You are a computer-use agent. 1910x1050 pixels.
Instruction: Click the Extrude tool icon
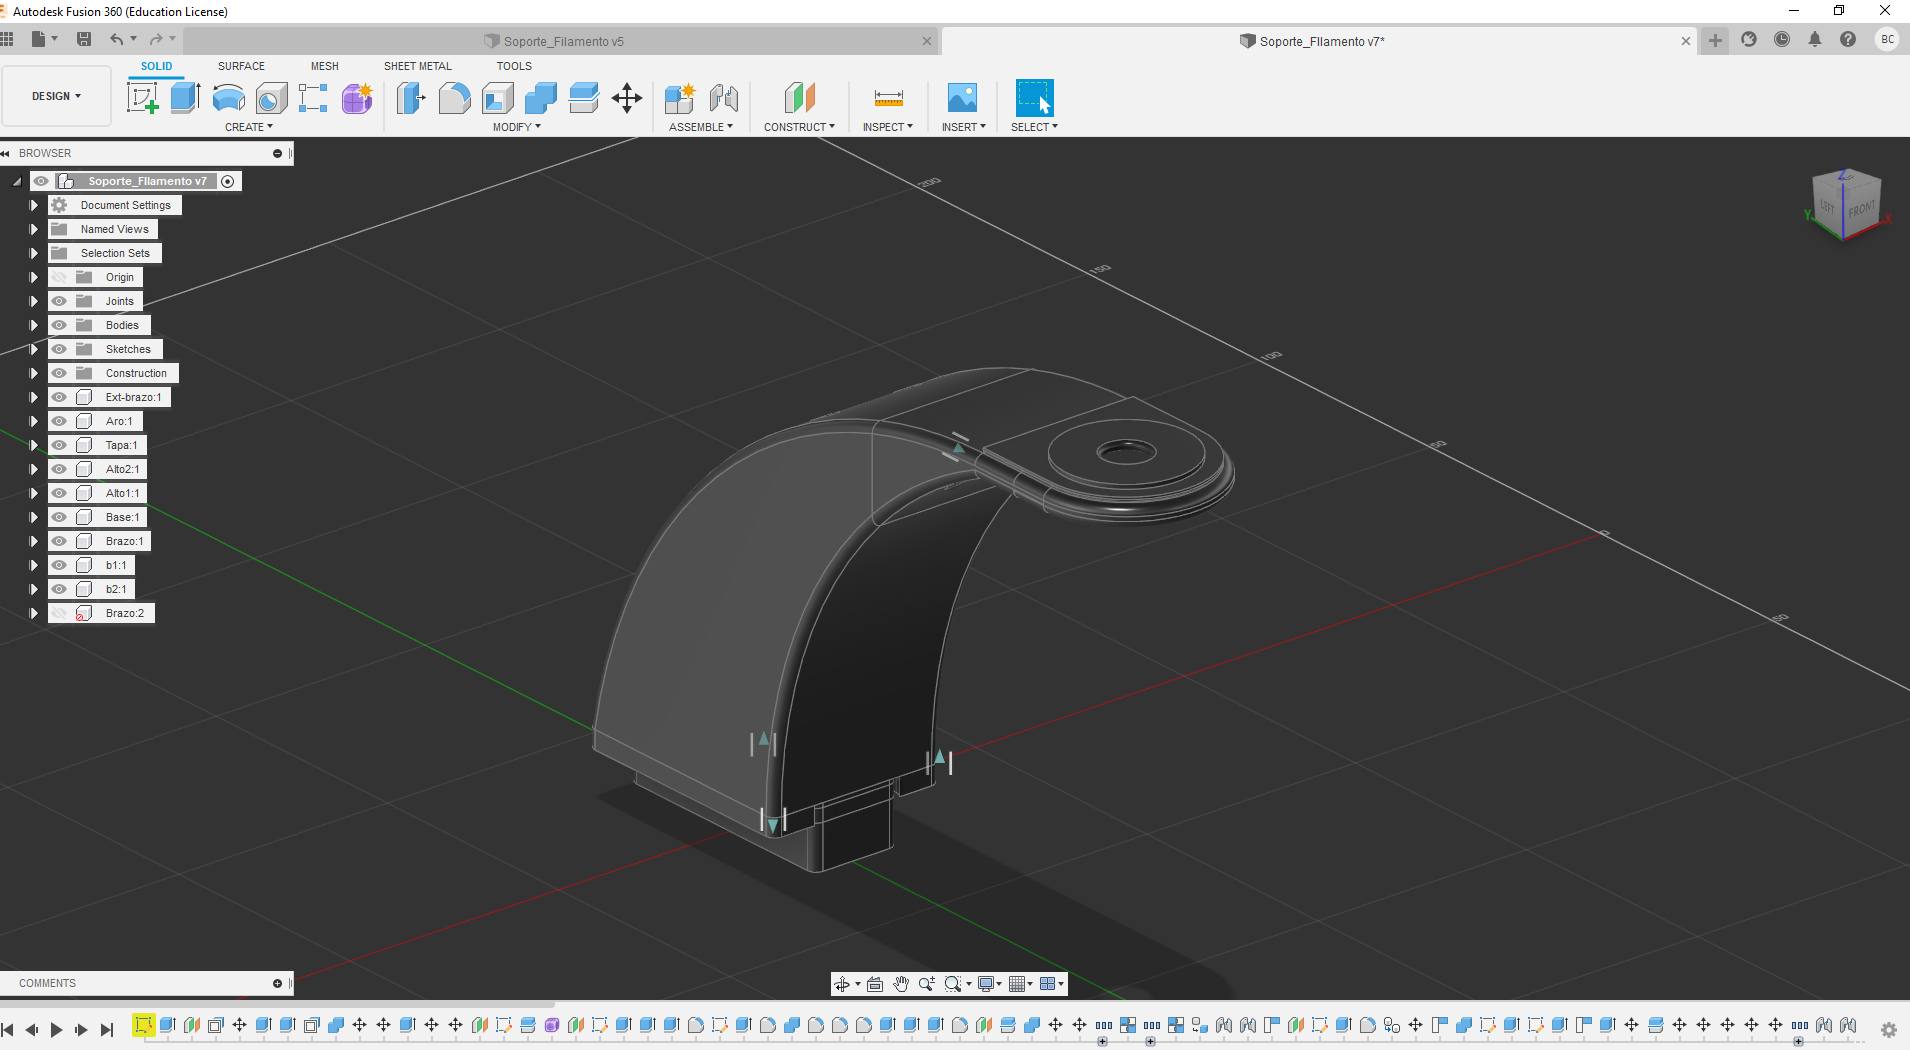tap(185, 98)
